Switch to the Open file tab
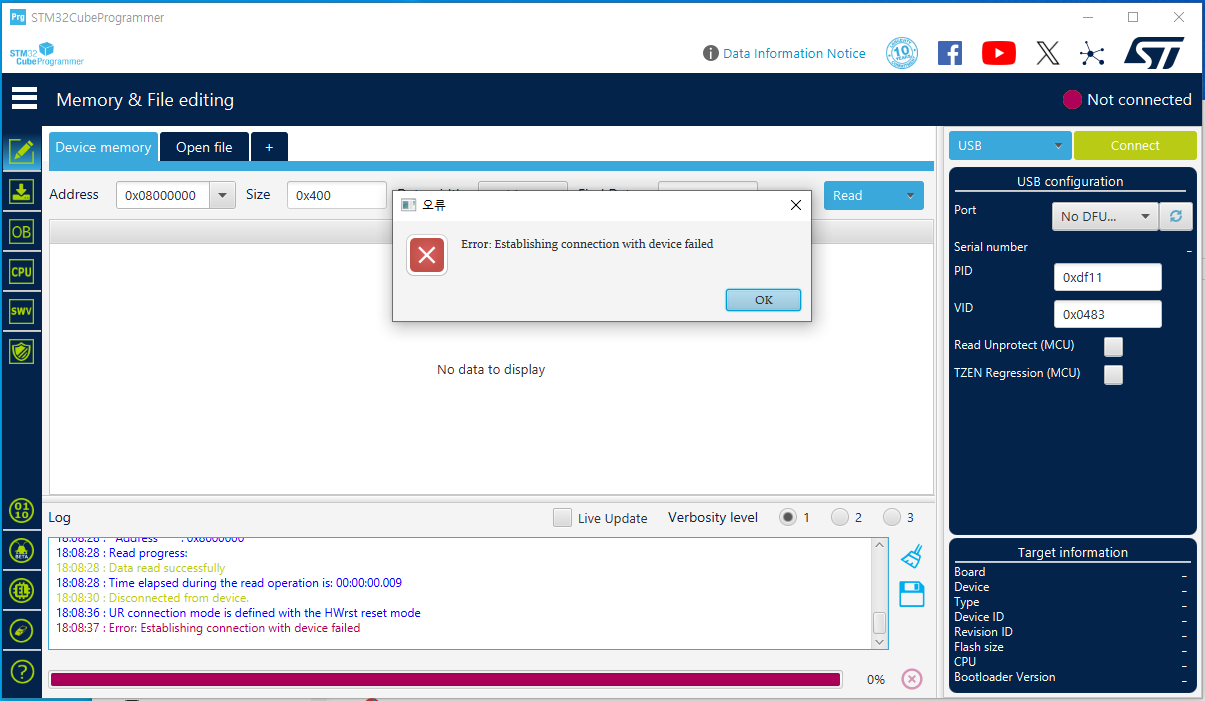Image resolution: width=1205 pixels, height=701 pixels. 204,146
